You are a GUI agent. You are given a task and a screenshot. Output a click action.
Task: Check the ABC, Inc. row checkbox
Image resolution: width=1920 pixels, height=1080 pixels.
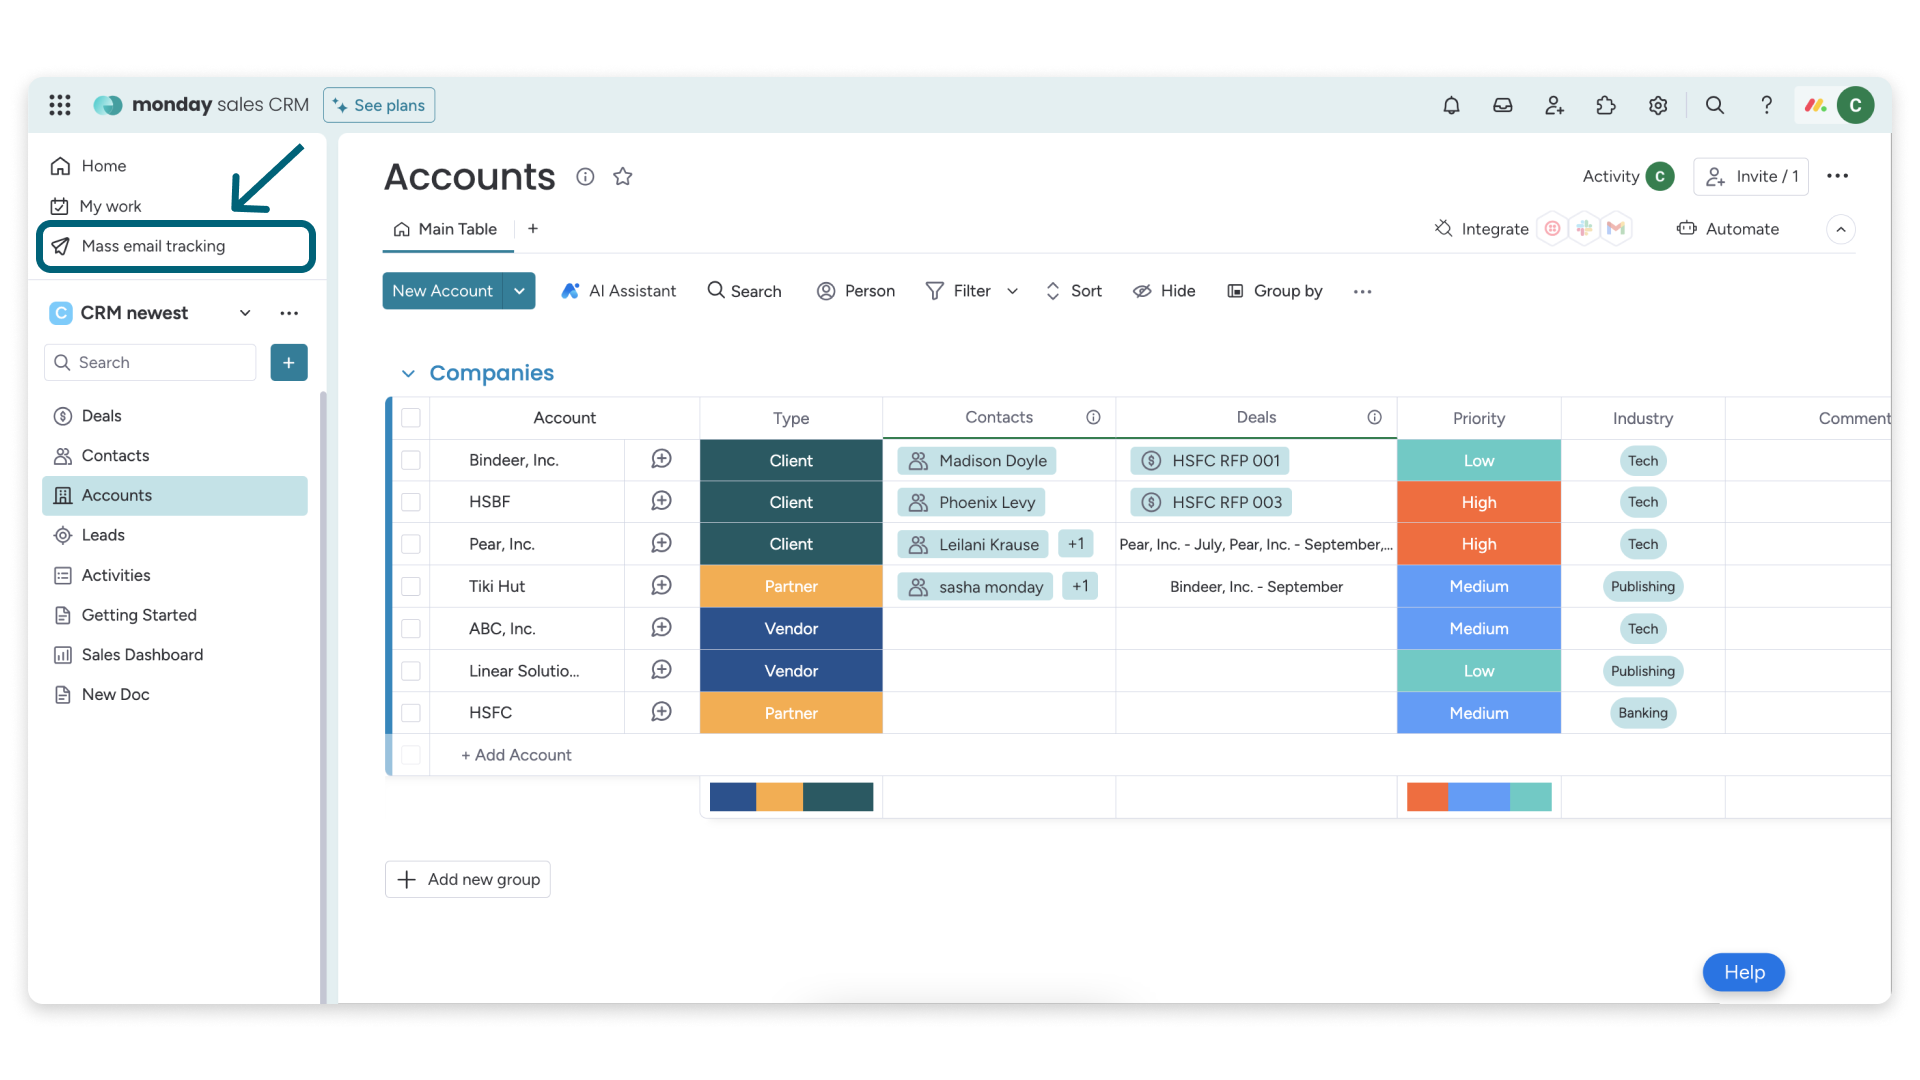point(411,628)
